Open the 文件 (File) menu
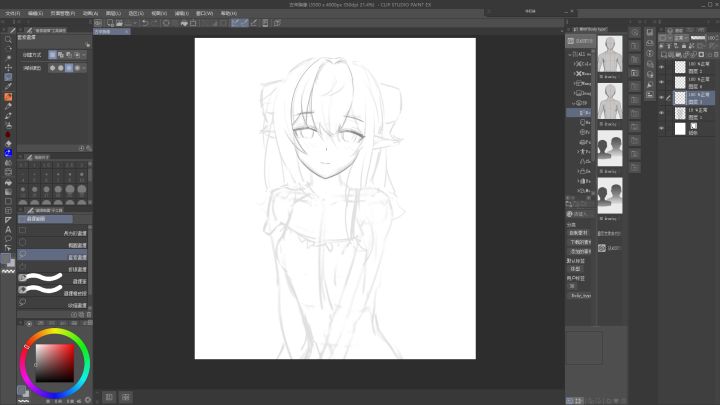This screenshot has width=720, height=405. (12, 13)
